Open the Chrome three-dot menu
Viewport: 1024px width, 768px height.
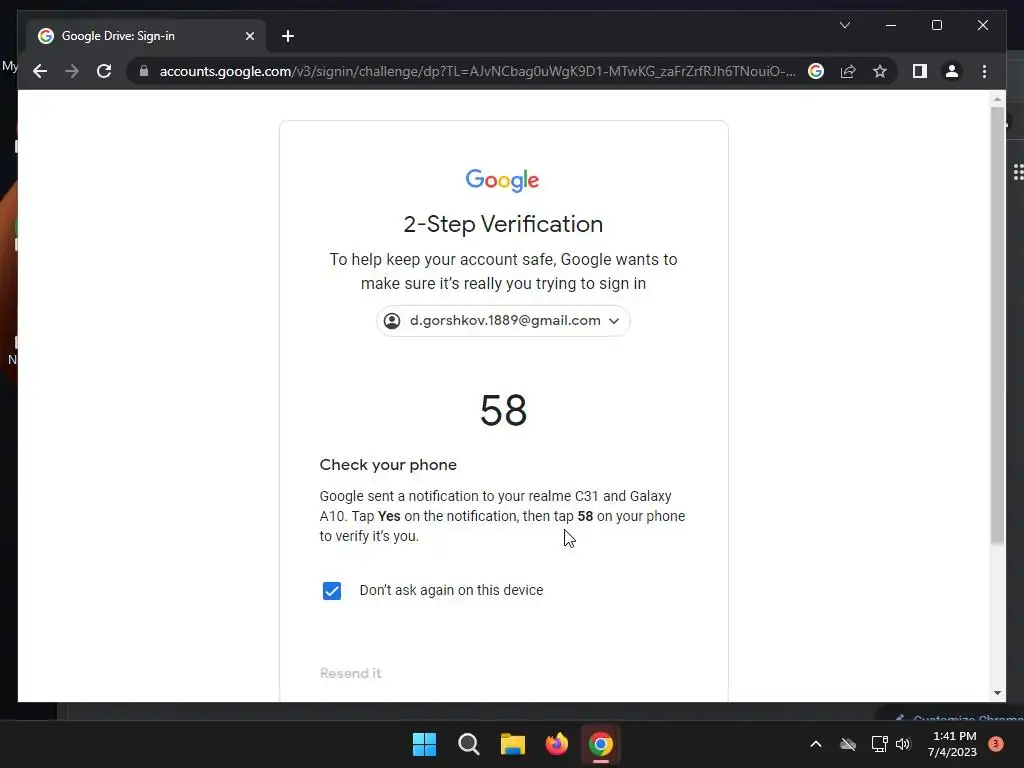[984, 71]
